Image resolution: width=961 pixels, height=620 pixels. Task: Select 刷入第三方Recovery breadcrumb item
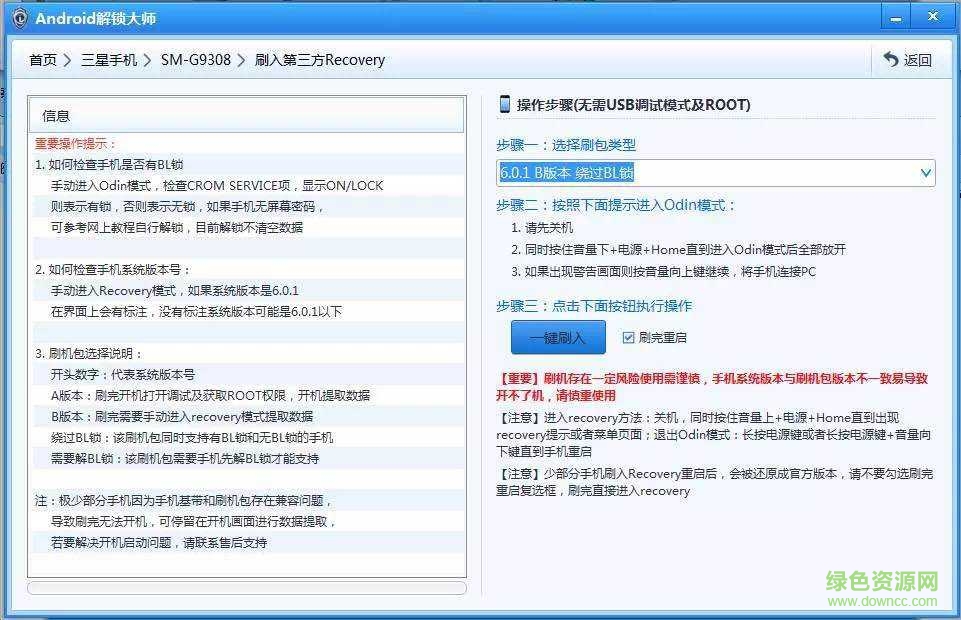(319, 61)
